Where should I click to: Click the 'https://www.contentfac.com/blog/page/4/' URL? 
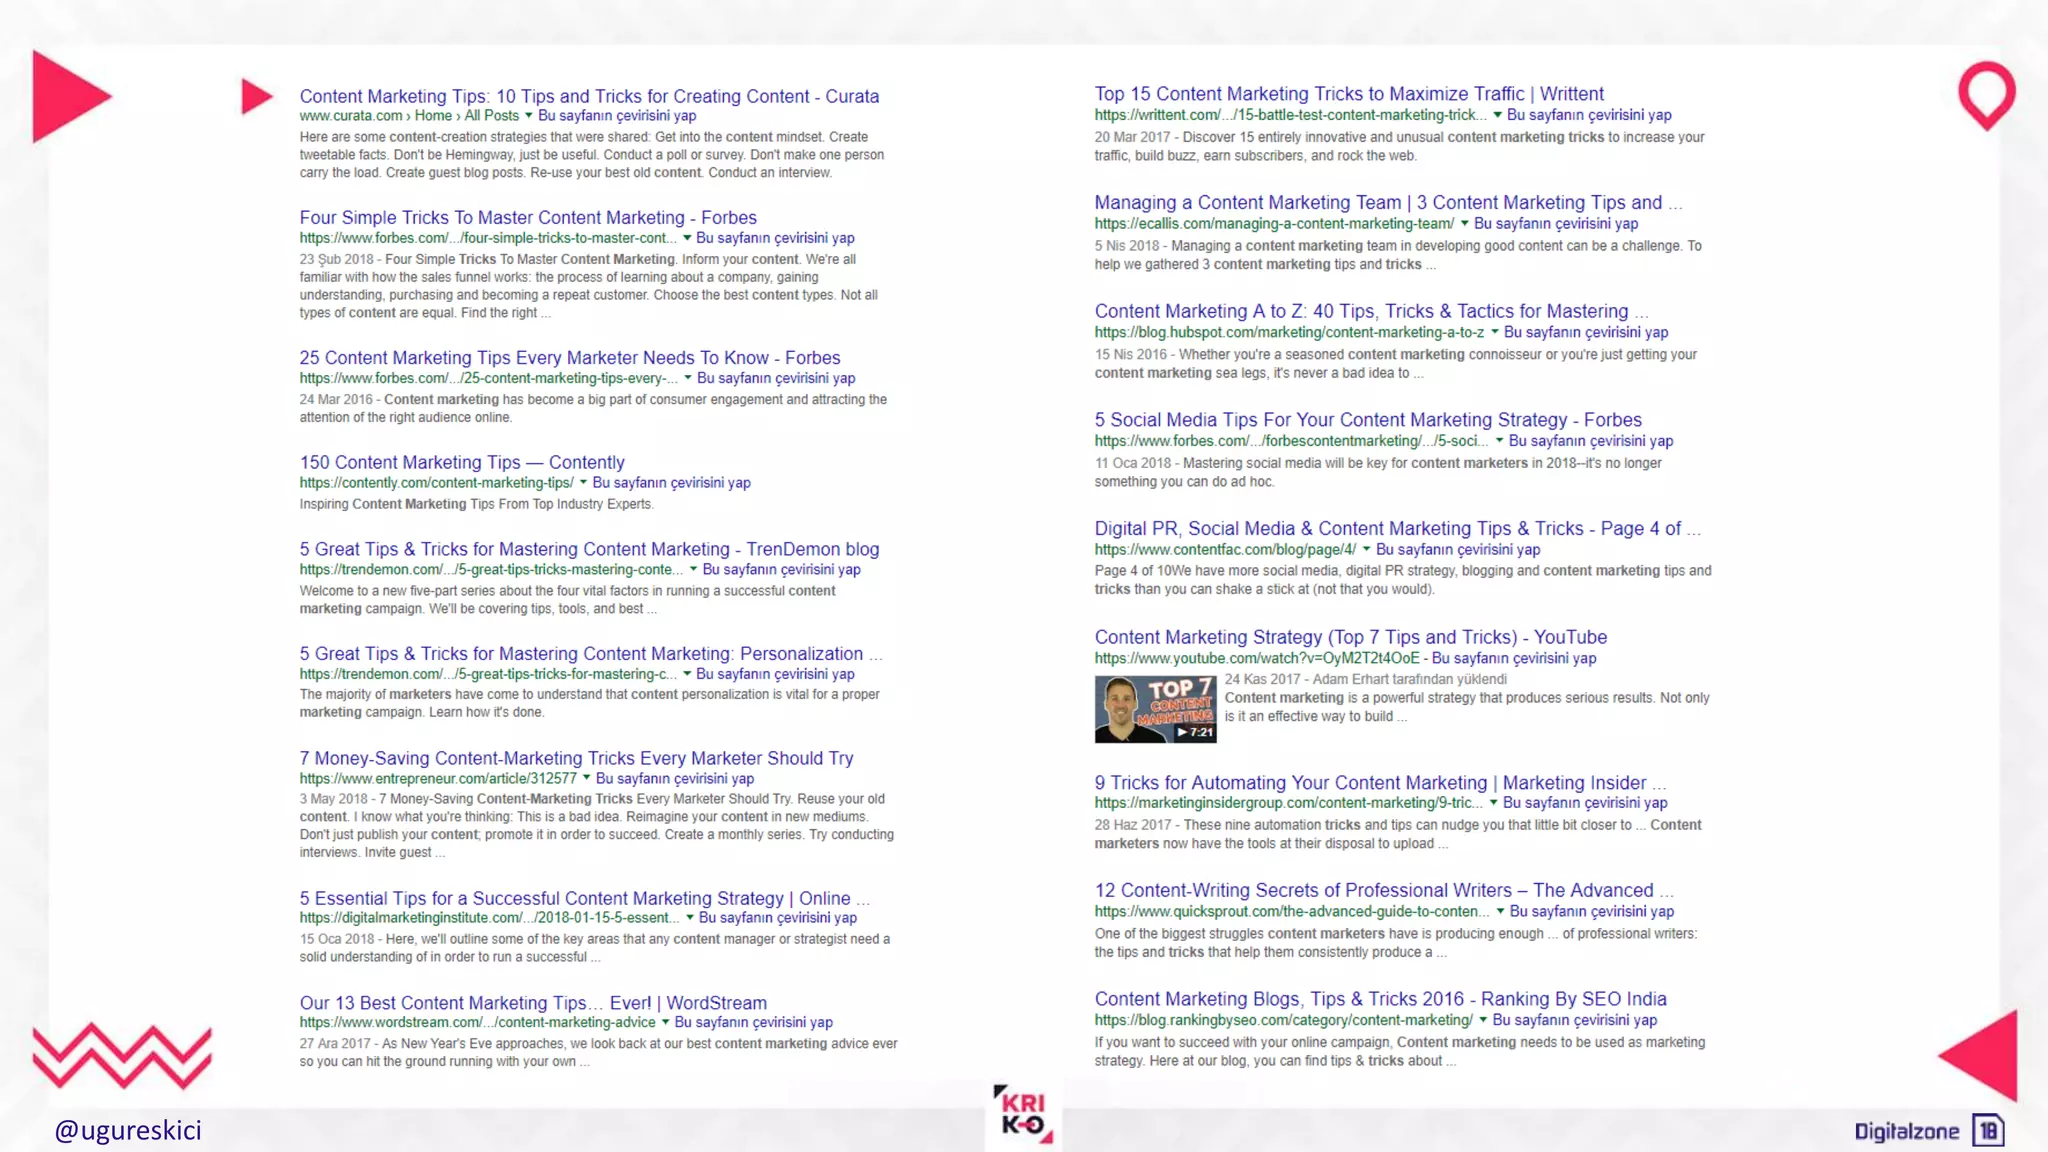tap(1225, 549)
